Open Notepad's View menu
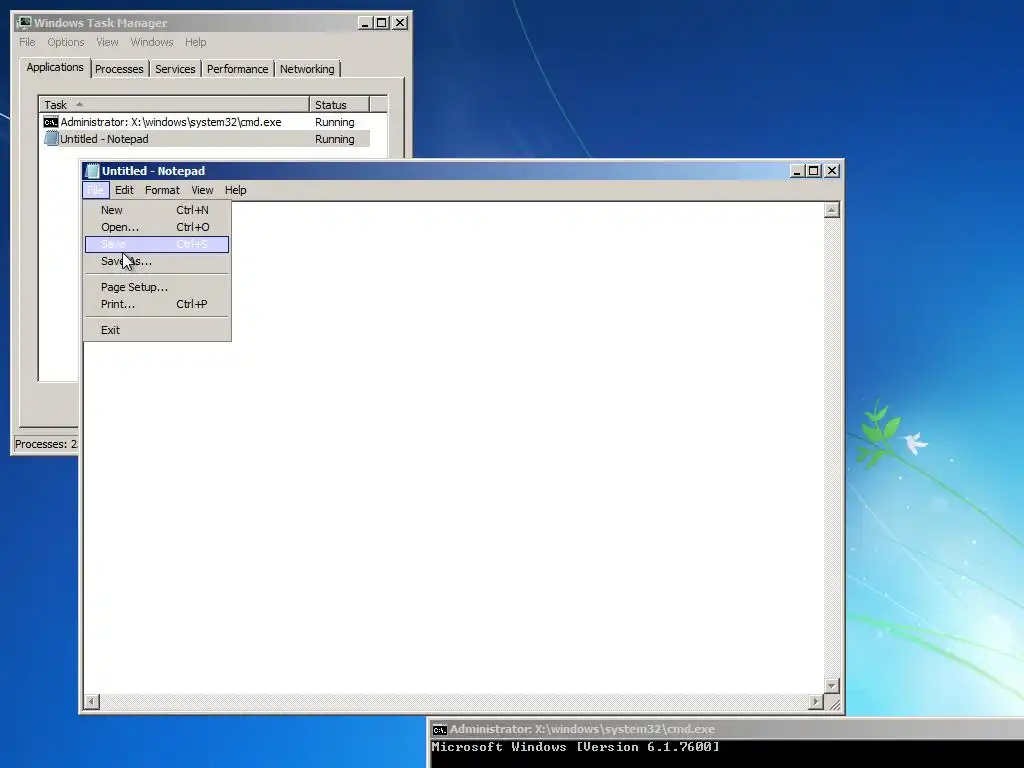Screen dimensions: 1024x768 [x=202, y=190]
